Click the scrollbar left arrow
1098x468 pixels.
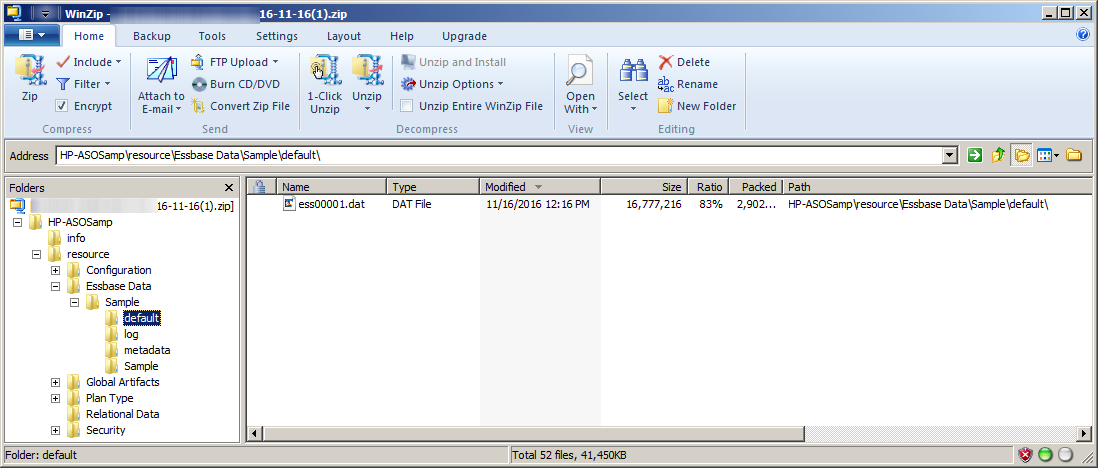pyautogui.click(x=256, y=434)
